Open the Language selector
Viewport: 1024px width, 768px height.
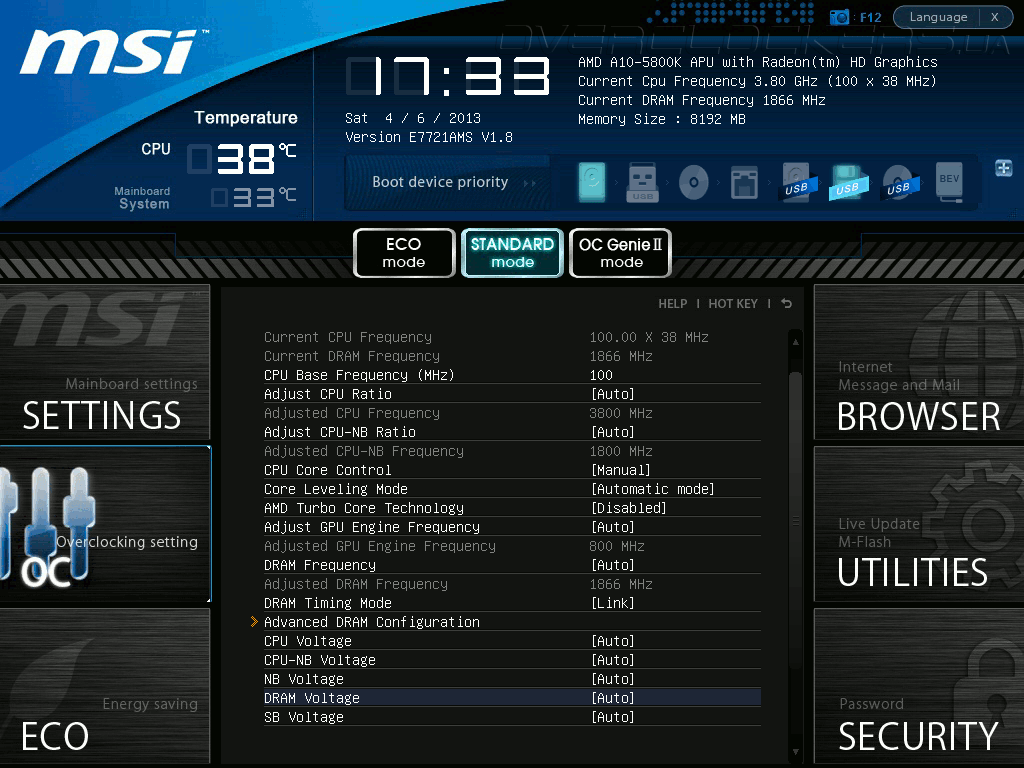938,17
